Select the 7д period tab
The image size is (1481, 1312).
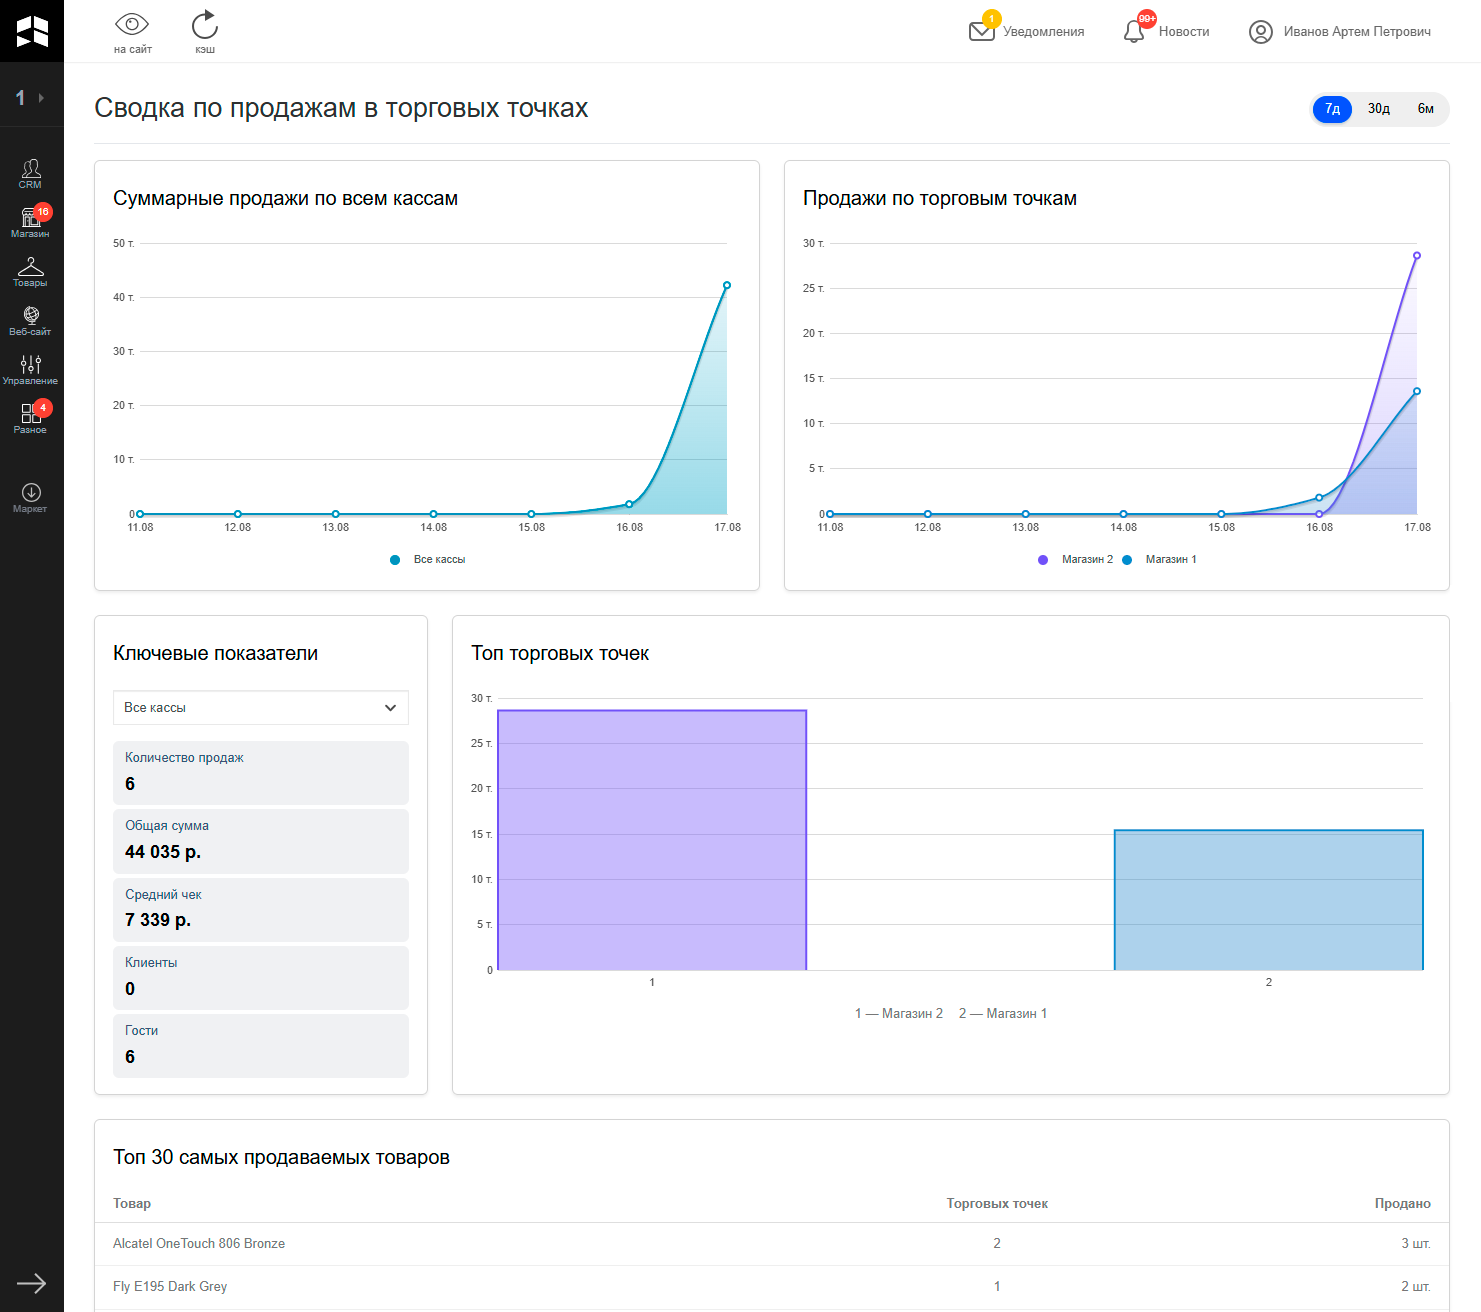tap(1332, 109)
